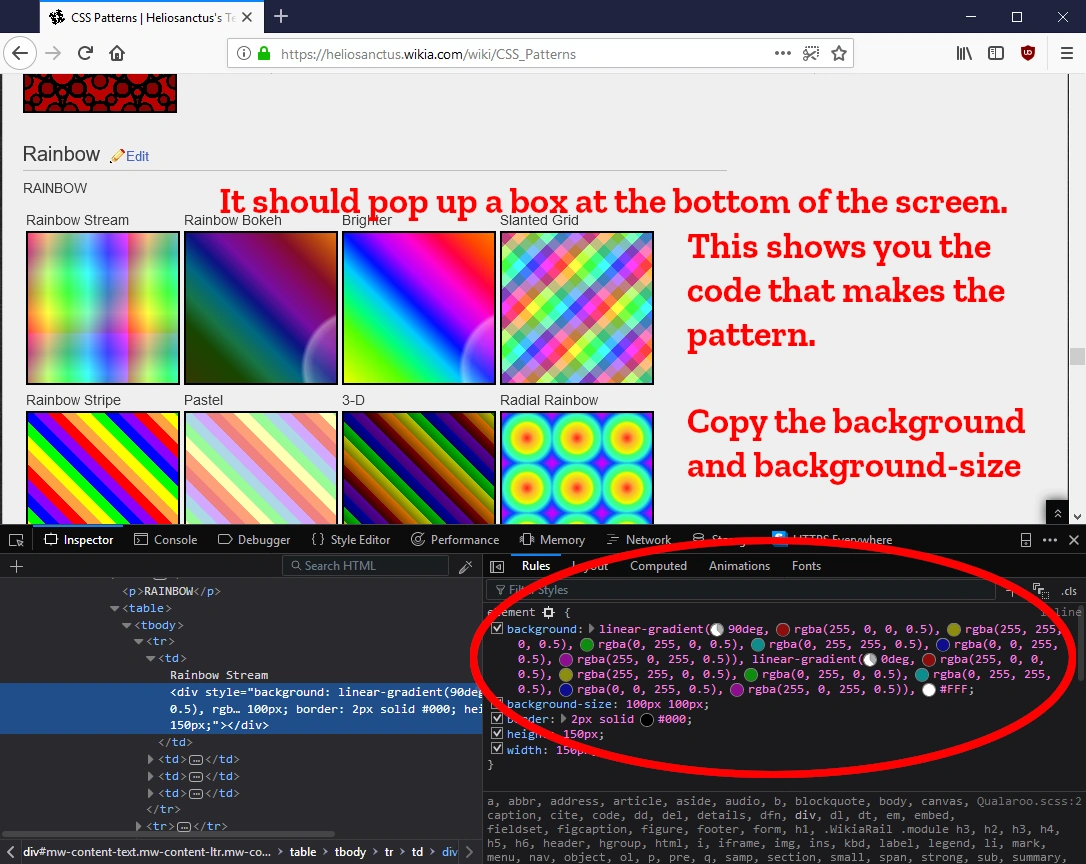Image resolution: width=1086 pixels, height=864 pixels.
Task: Switch to the Console panel
Action: [166, 540]
